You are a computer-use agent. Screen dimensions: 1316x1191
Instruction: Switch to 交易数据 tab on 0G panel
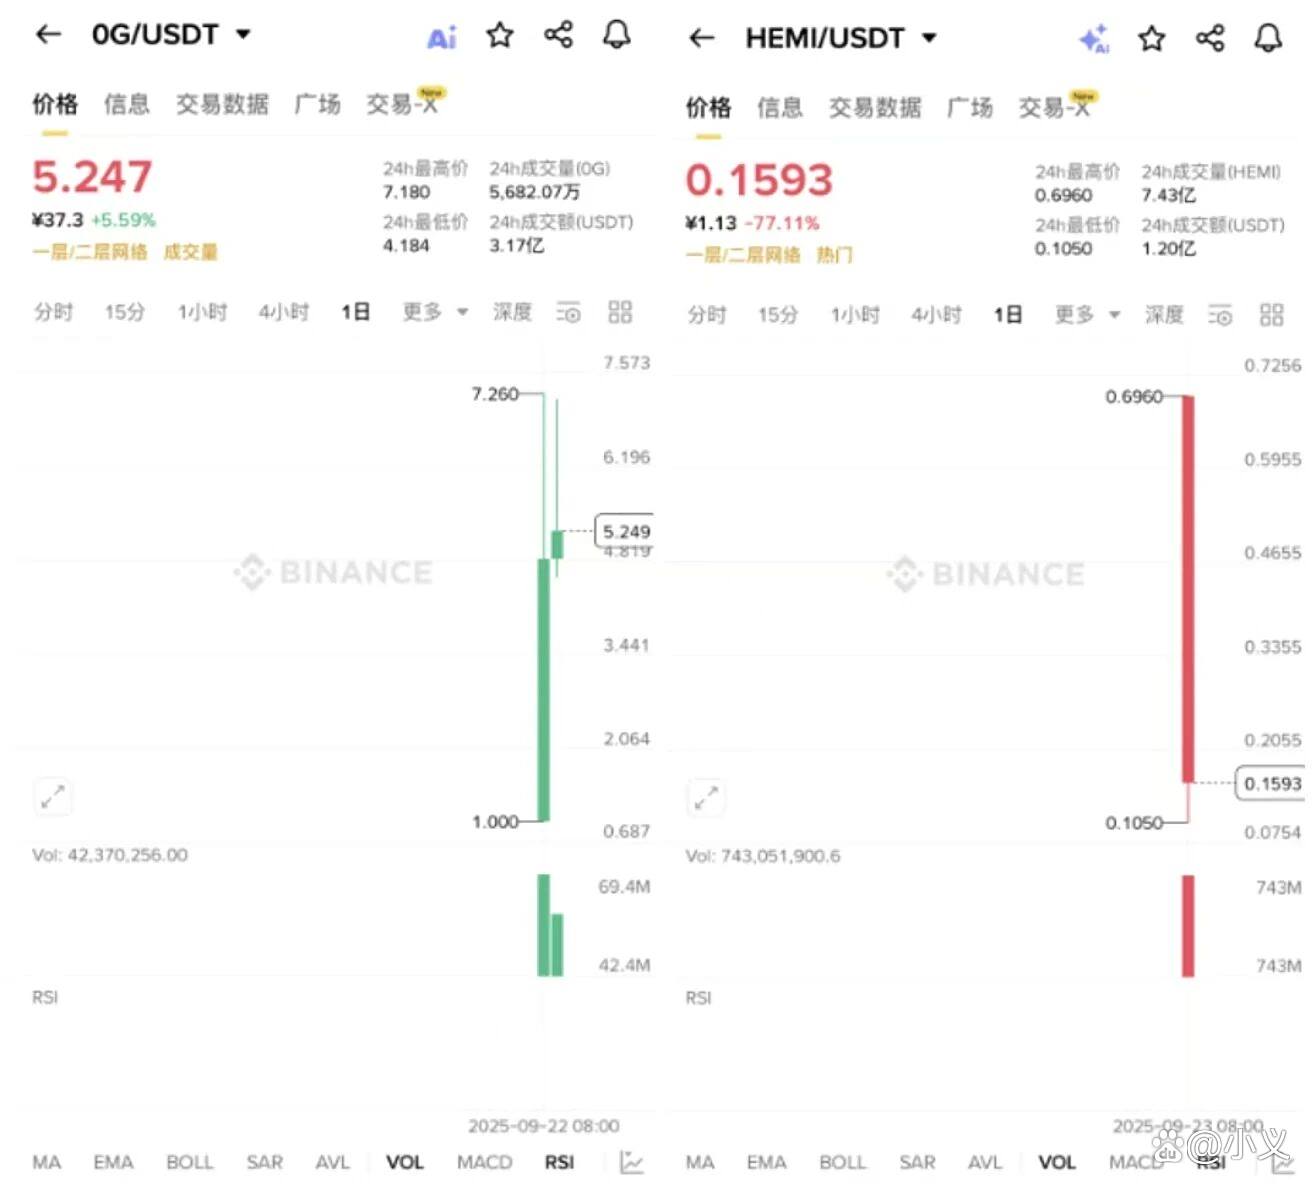tap(222, 104)
